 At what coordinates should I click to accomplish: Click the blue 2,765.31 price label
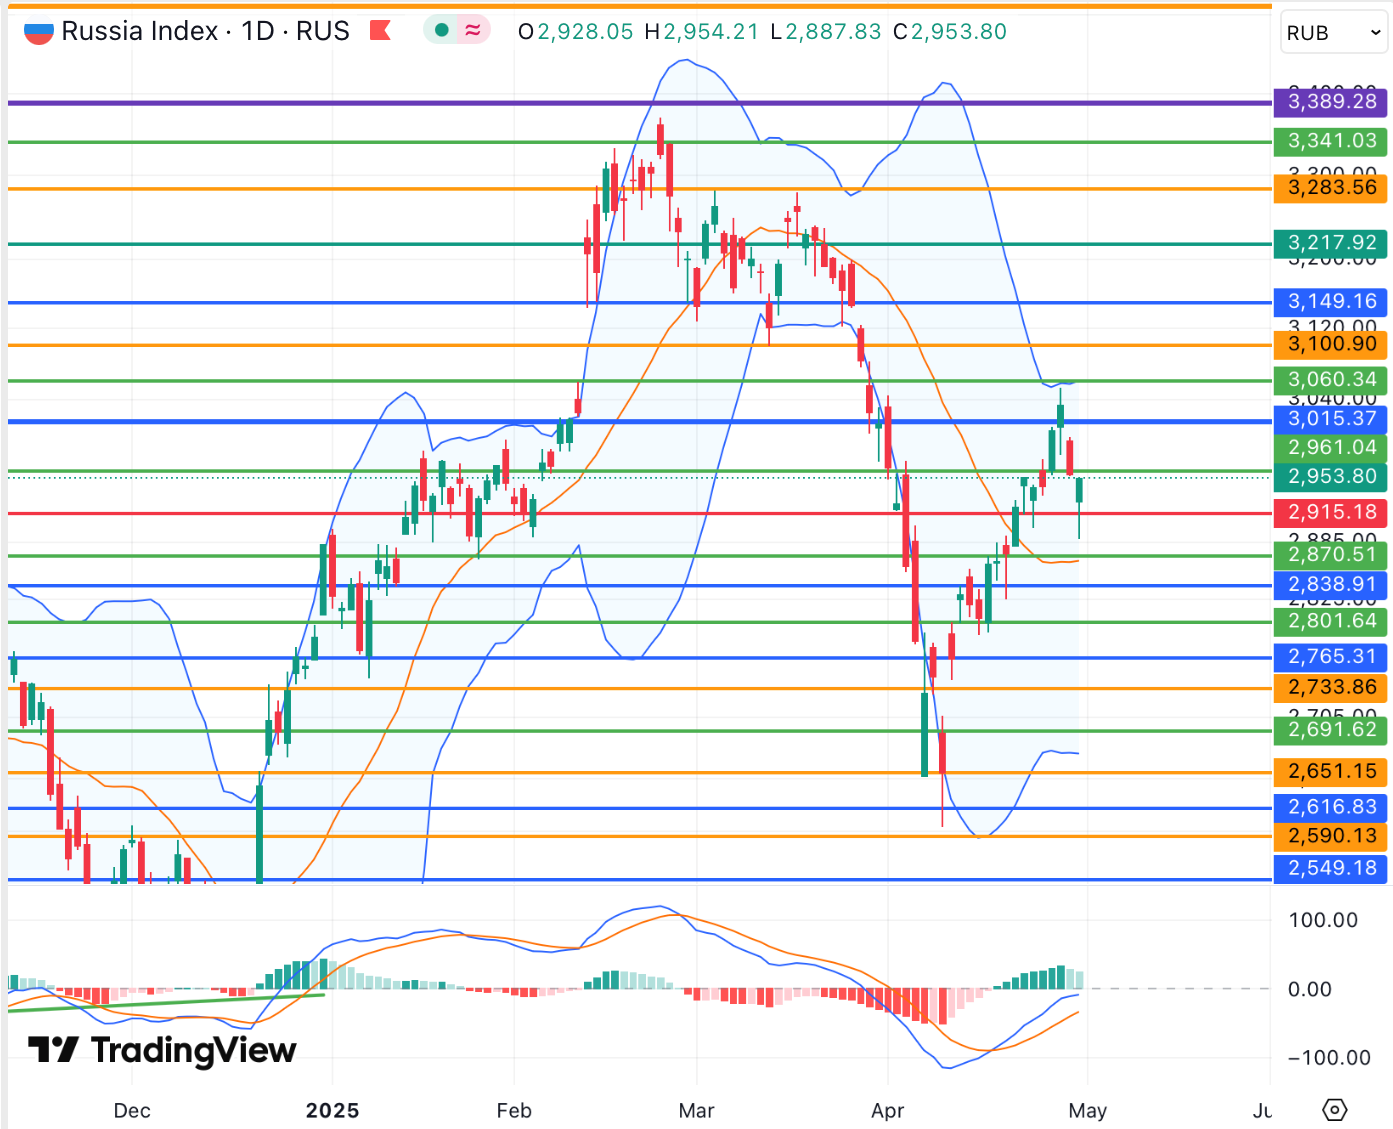tap(1331, 657)
